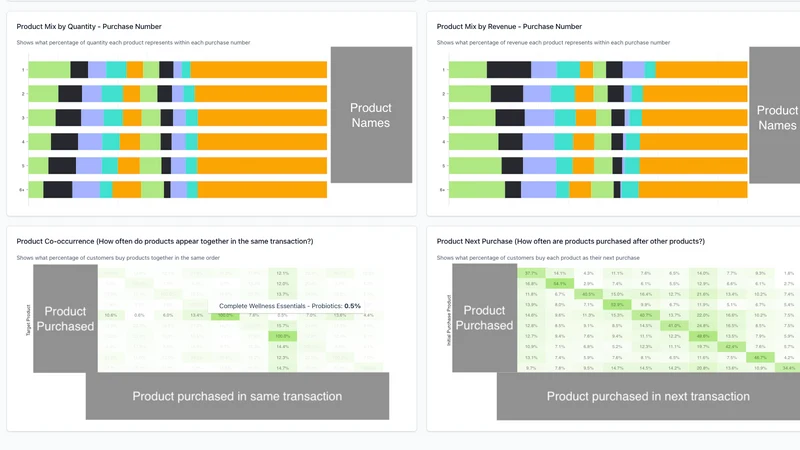Click the 12.1% cell in the Co-occurrence heatmap
This screenshot has width=800, height=450.
coord(282,273)
